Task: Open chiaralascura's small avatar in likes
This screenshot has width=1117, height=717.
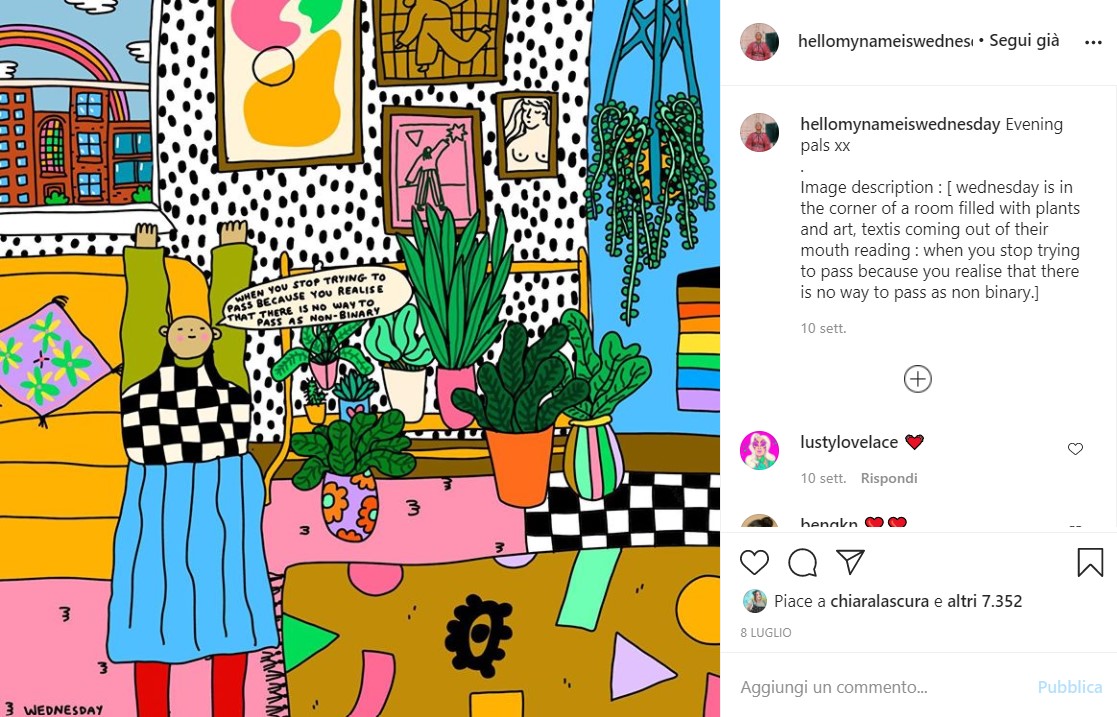Action: tap(754, 602)
